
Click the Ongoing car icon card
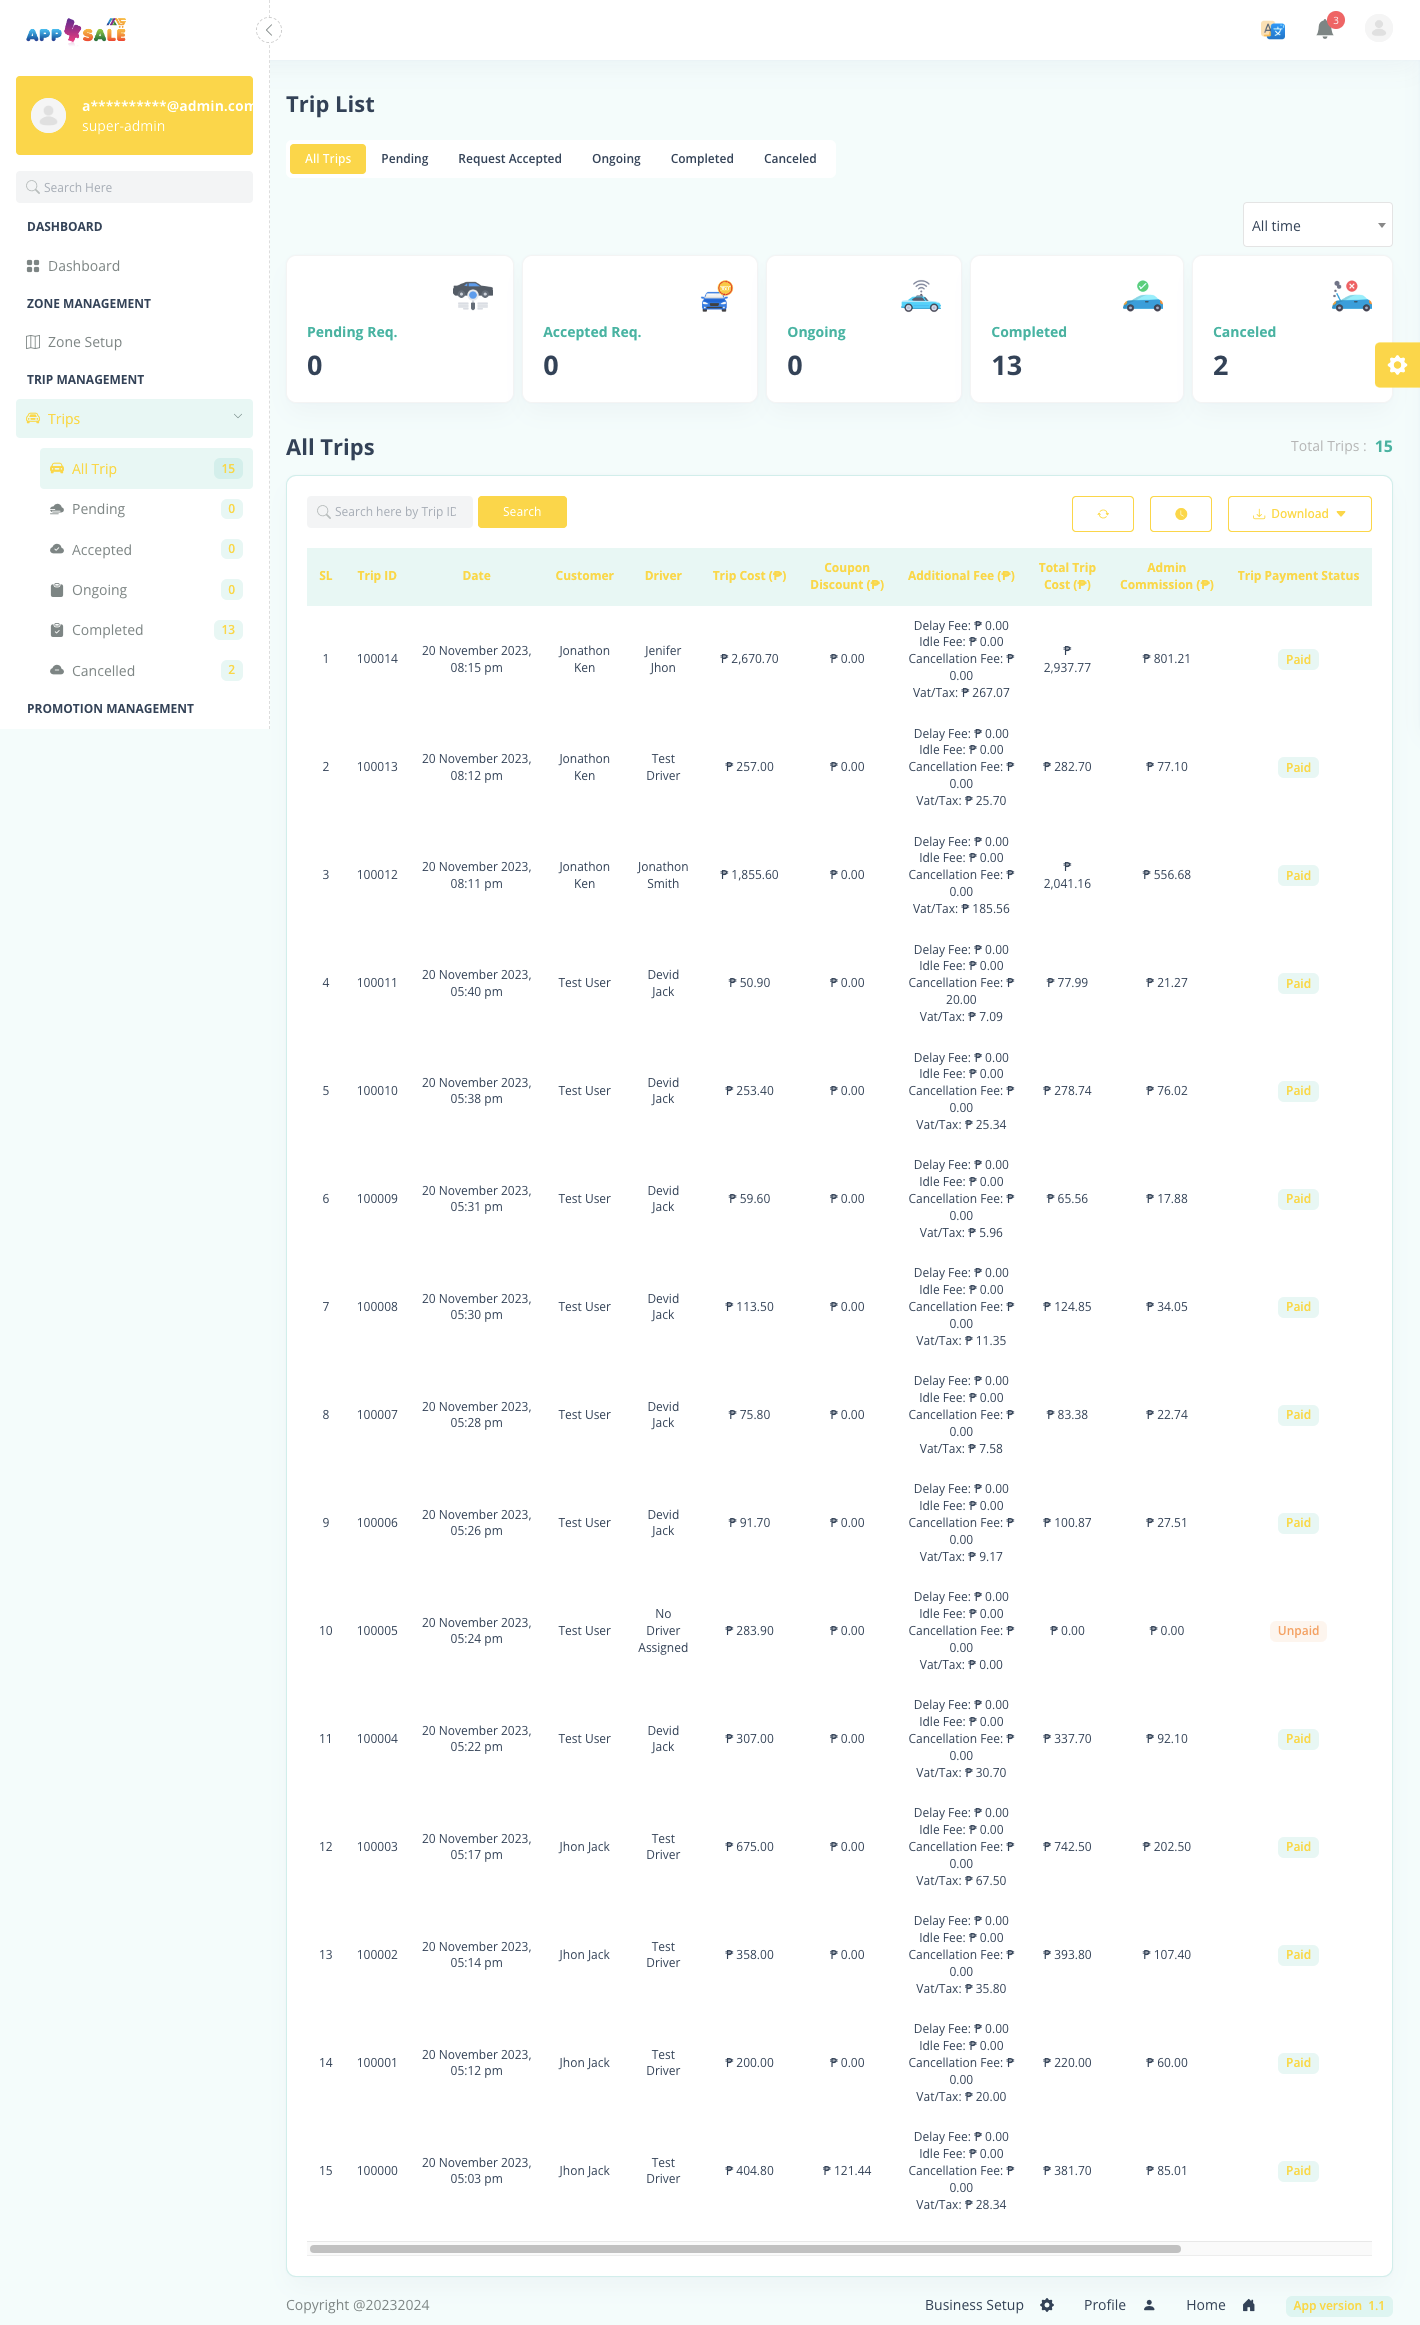(920, 296)
